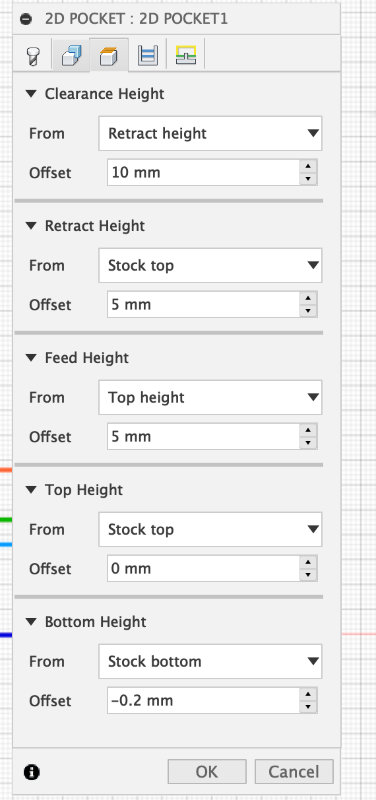This screenshot has height=800, width=376.
Task: Click the info icon at dialog bottom
Action: (32, 772)
